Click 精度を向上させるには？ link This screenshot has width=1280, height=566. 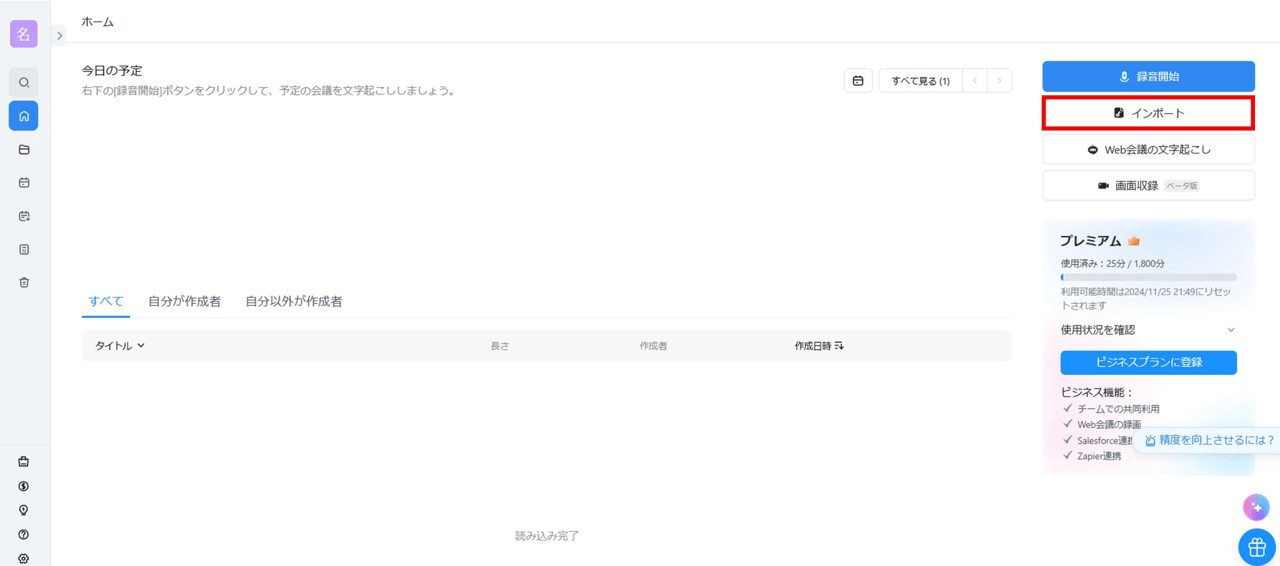(1210, 440)
